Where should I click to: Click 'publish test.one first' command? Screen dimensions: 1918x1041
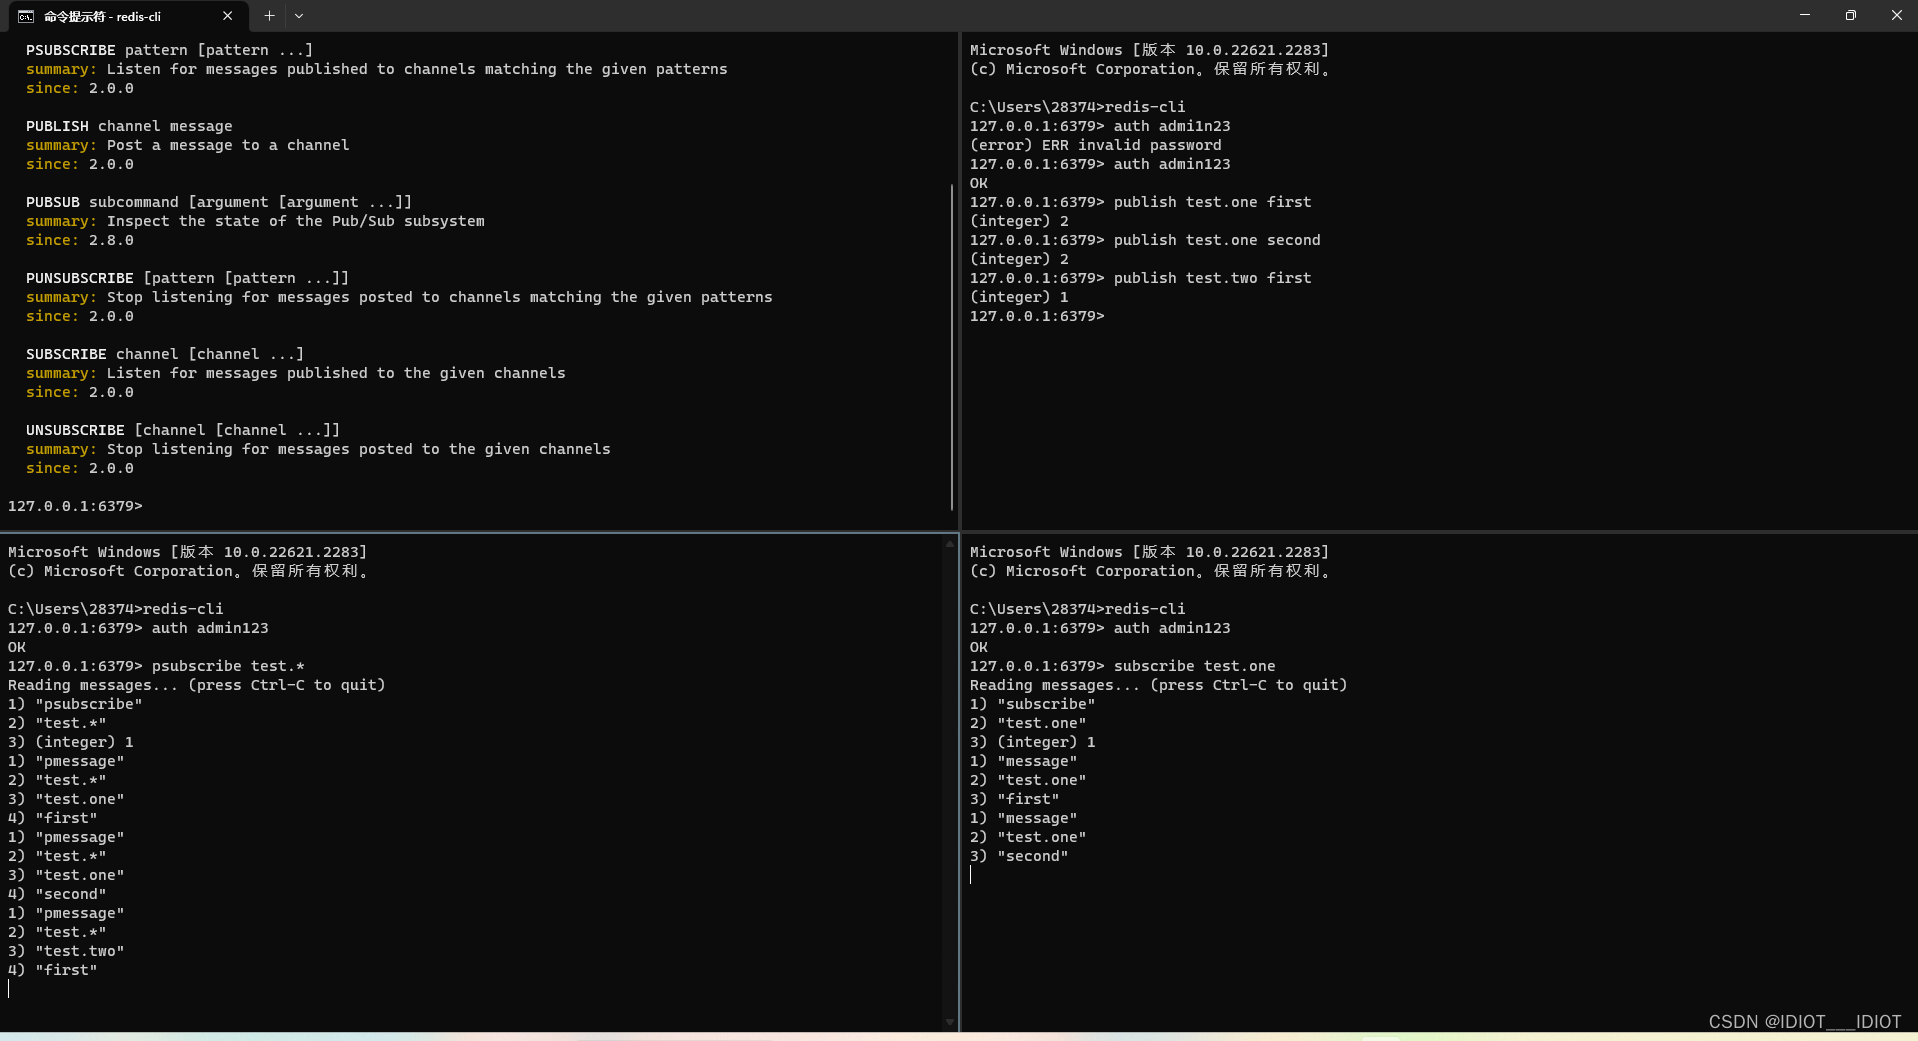tap(1213, 202)
